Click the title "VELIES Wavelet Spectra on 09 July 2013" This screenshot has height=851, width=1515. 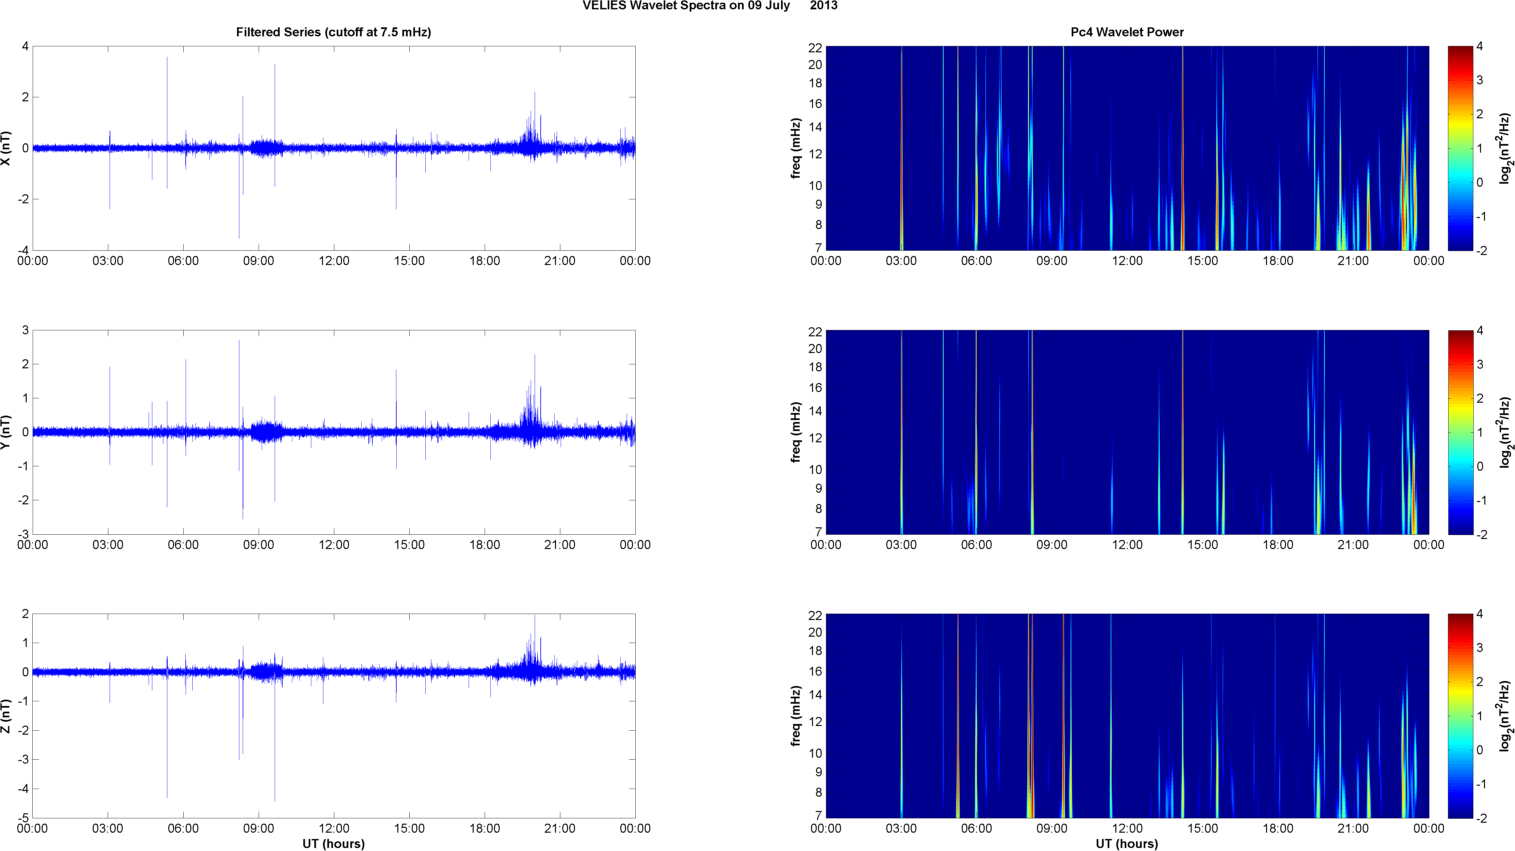coord(710,6)
